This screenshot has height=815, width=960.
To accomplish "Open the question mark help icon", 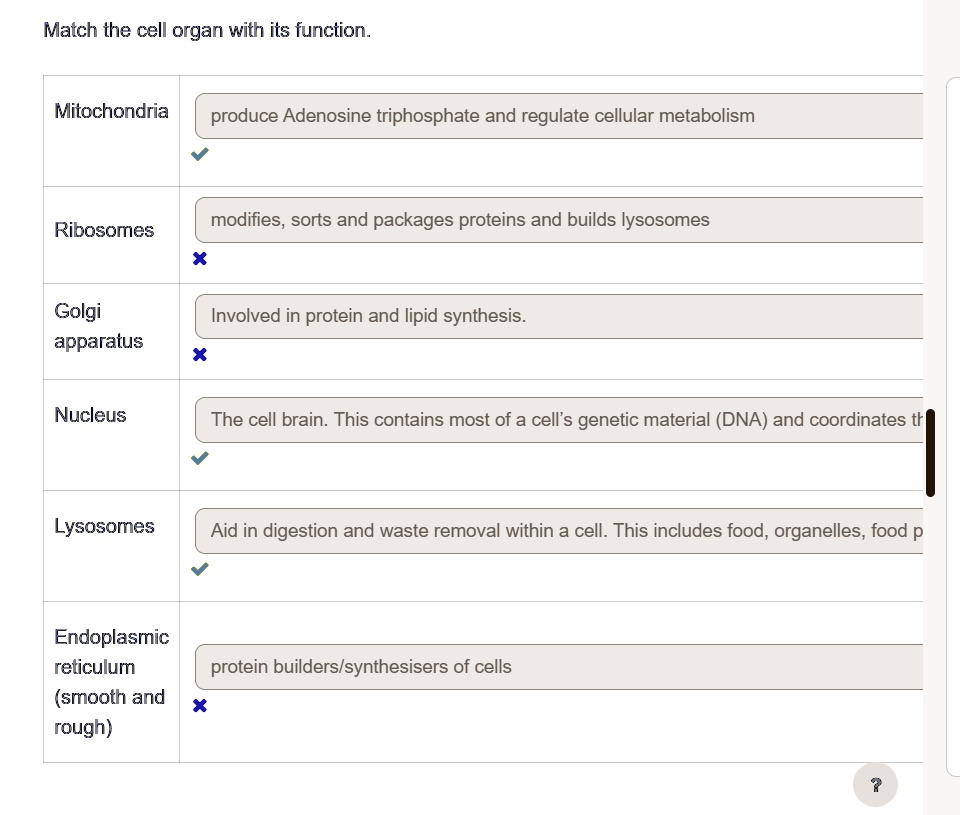I will (x=875, y=785).
